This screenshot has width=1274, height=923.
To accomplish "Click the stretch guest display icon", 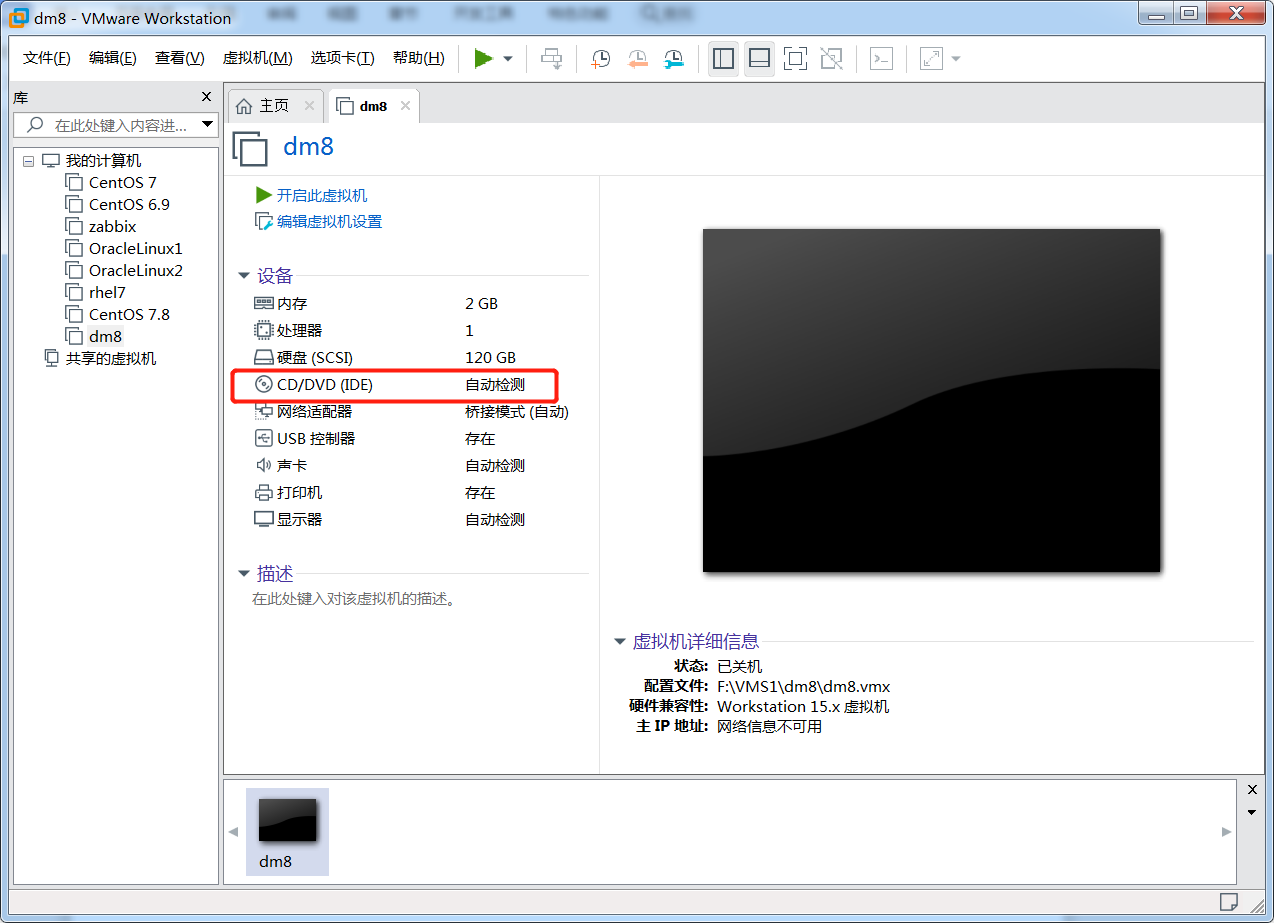I will (931, 59).
